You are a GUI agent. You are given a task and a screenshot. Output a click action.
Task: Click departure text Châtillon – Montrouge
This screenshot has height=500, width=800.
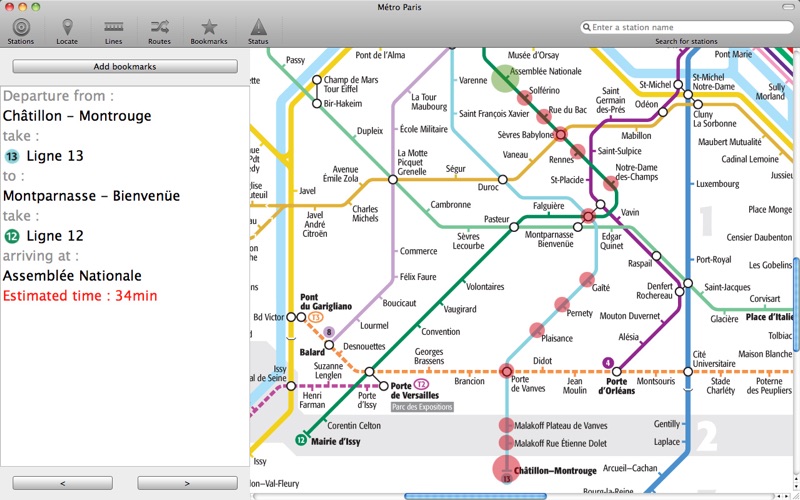point(77,116)
